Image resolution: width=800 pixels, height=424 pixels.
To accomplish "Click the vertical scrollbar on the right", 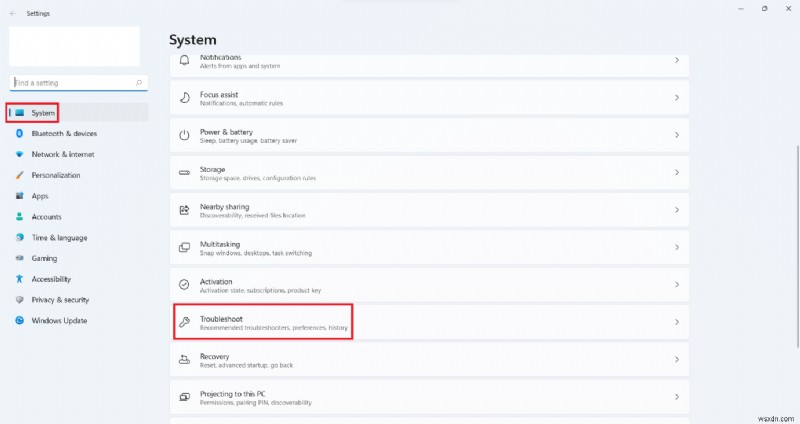I will click(x=797, y=246).
